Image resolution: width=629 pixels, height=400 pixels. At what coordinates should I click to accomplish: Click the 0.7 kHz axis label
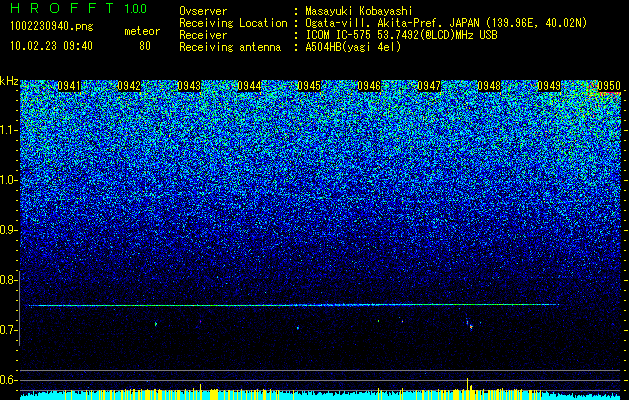[x=8, y=330]
